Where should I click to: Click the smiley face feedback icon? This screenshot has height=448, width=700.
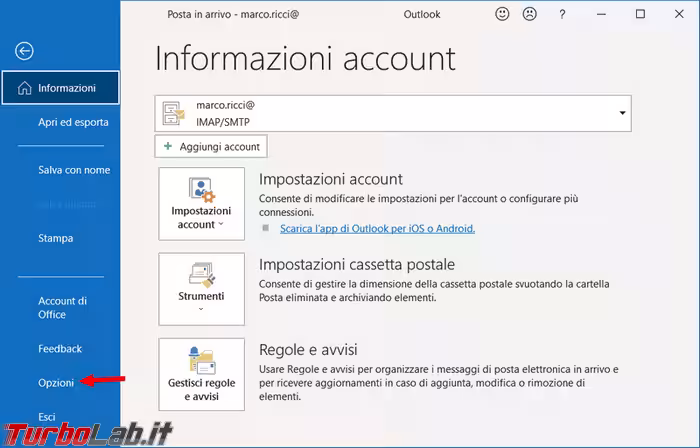[x=502, y=14]
